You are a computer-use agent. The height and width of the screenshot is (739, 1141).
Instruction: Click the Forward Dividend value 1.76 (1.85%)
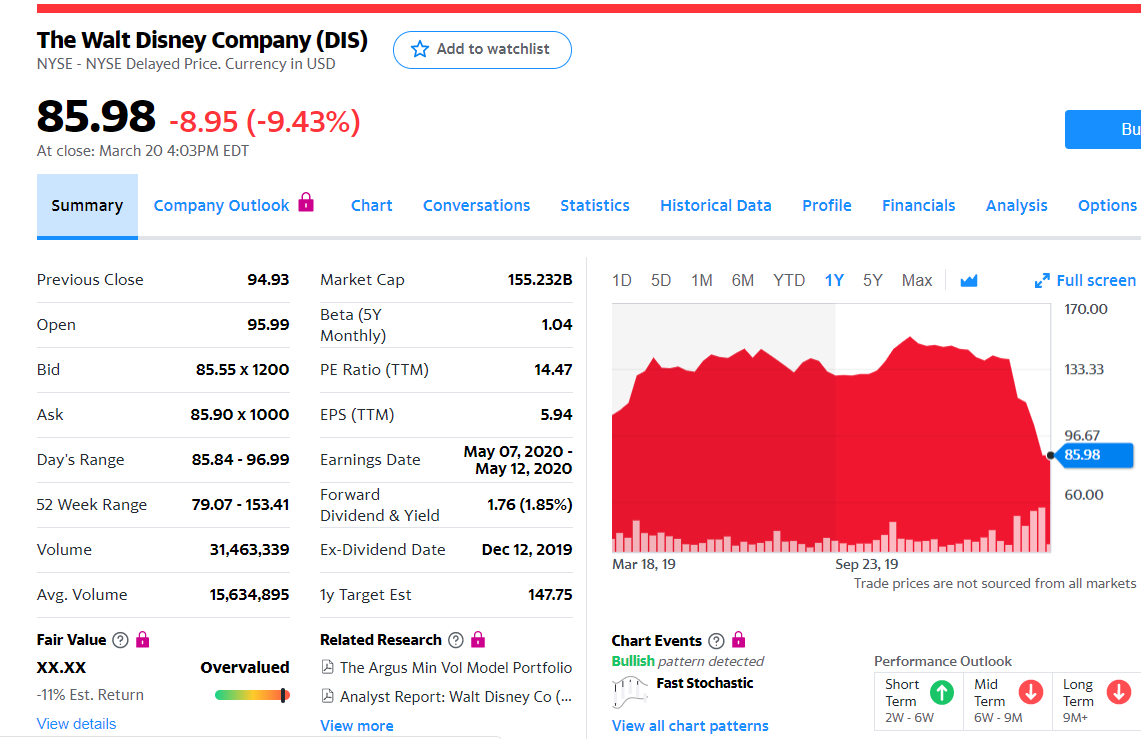[530, 504]
